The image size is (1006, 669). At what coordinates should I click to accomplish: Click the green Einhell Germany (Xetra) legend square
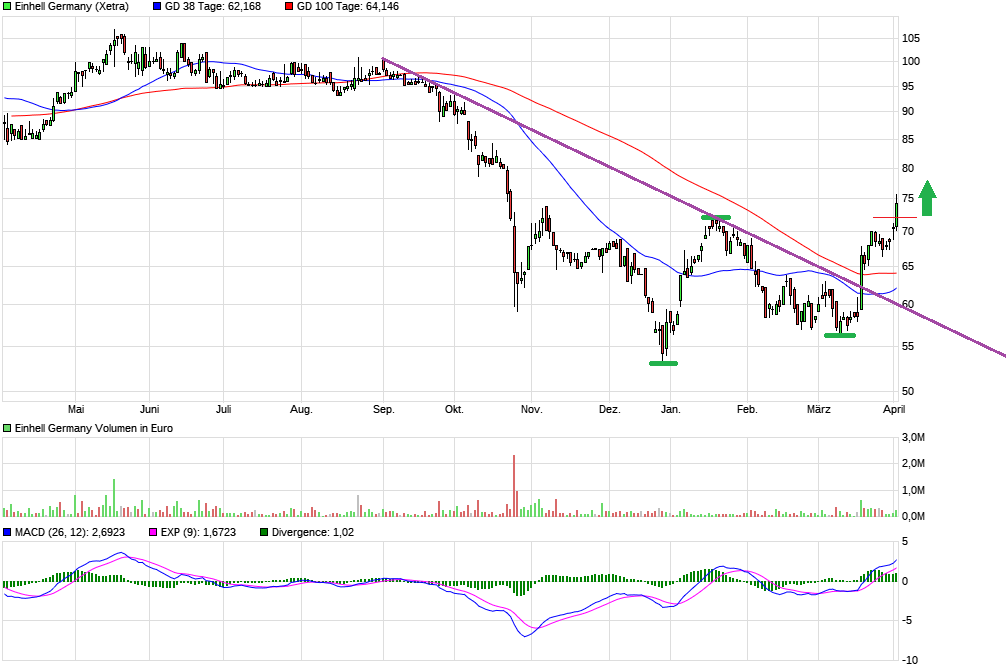[x=8, y=7]
